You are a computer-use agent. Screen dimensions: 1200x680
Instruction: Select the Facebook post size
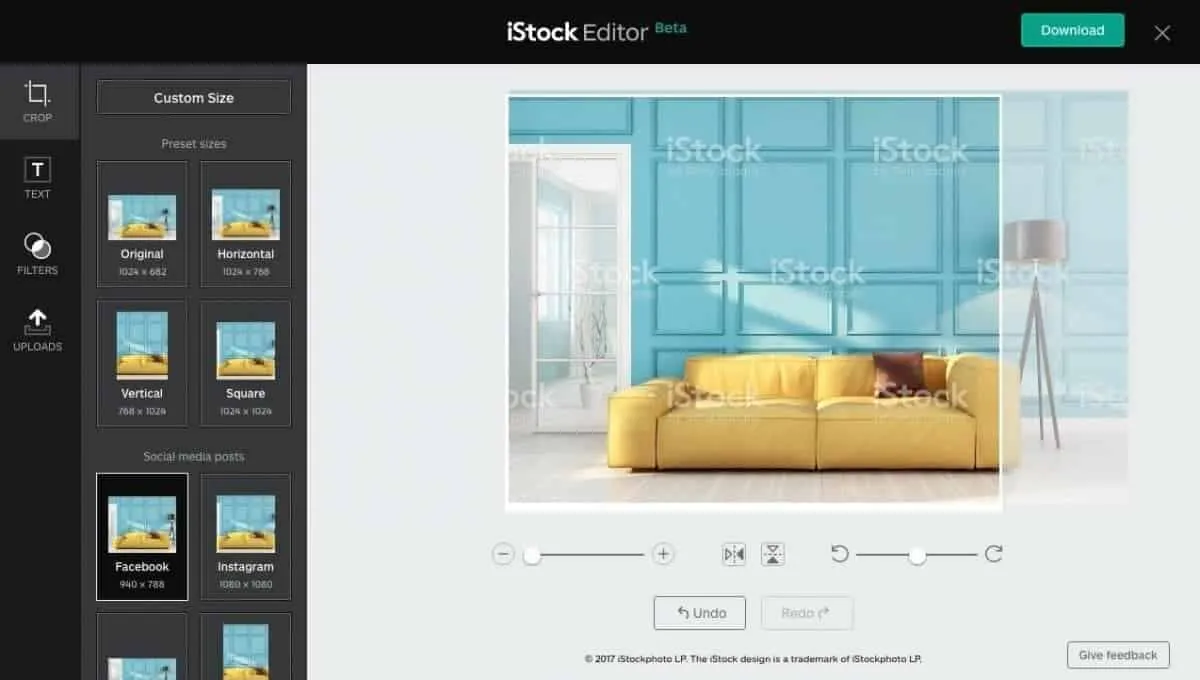click(142, 537)
